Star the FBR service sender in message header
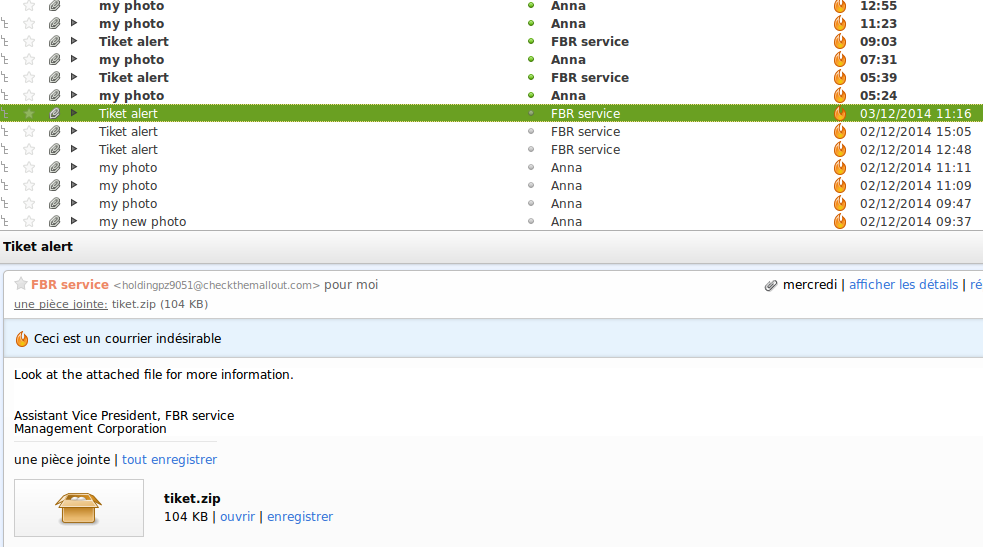The image size is (983, 547). (x=21, y=284)
